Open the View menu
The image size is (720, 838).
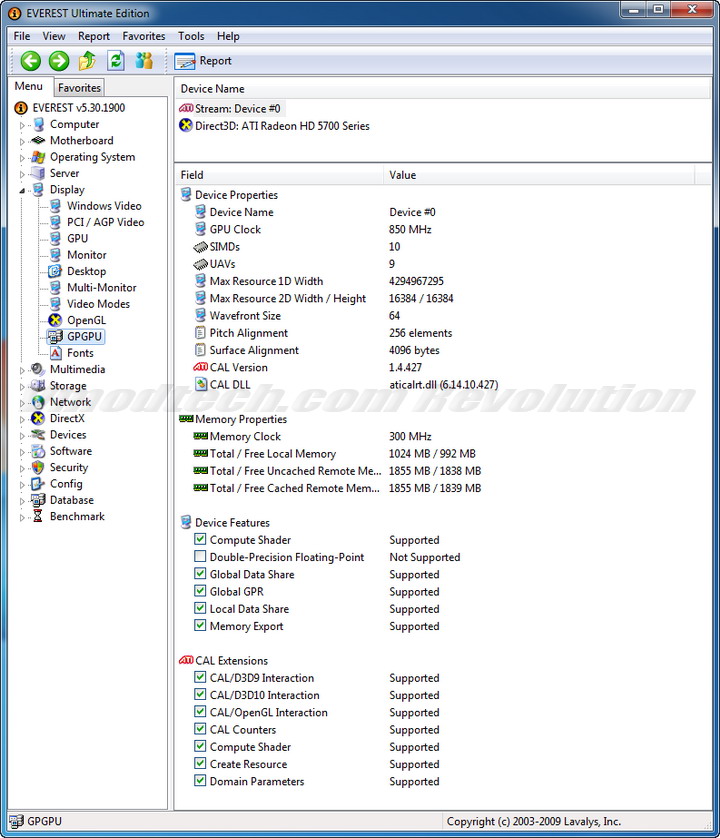(54, 36)
